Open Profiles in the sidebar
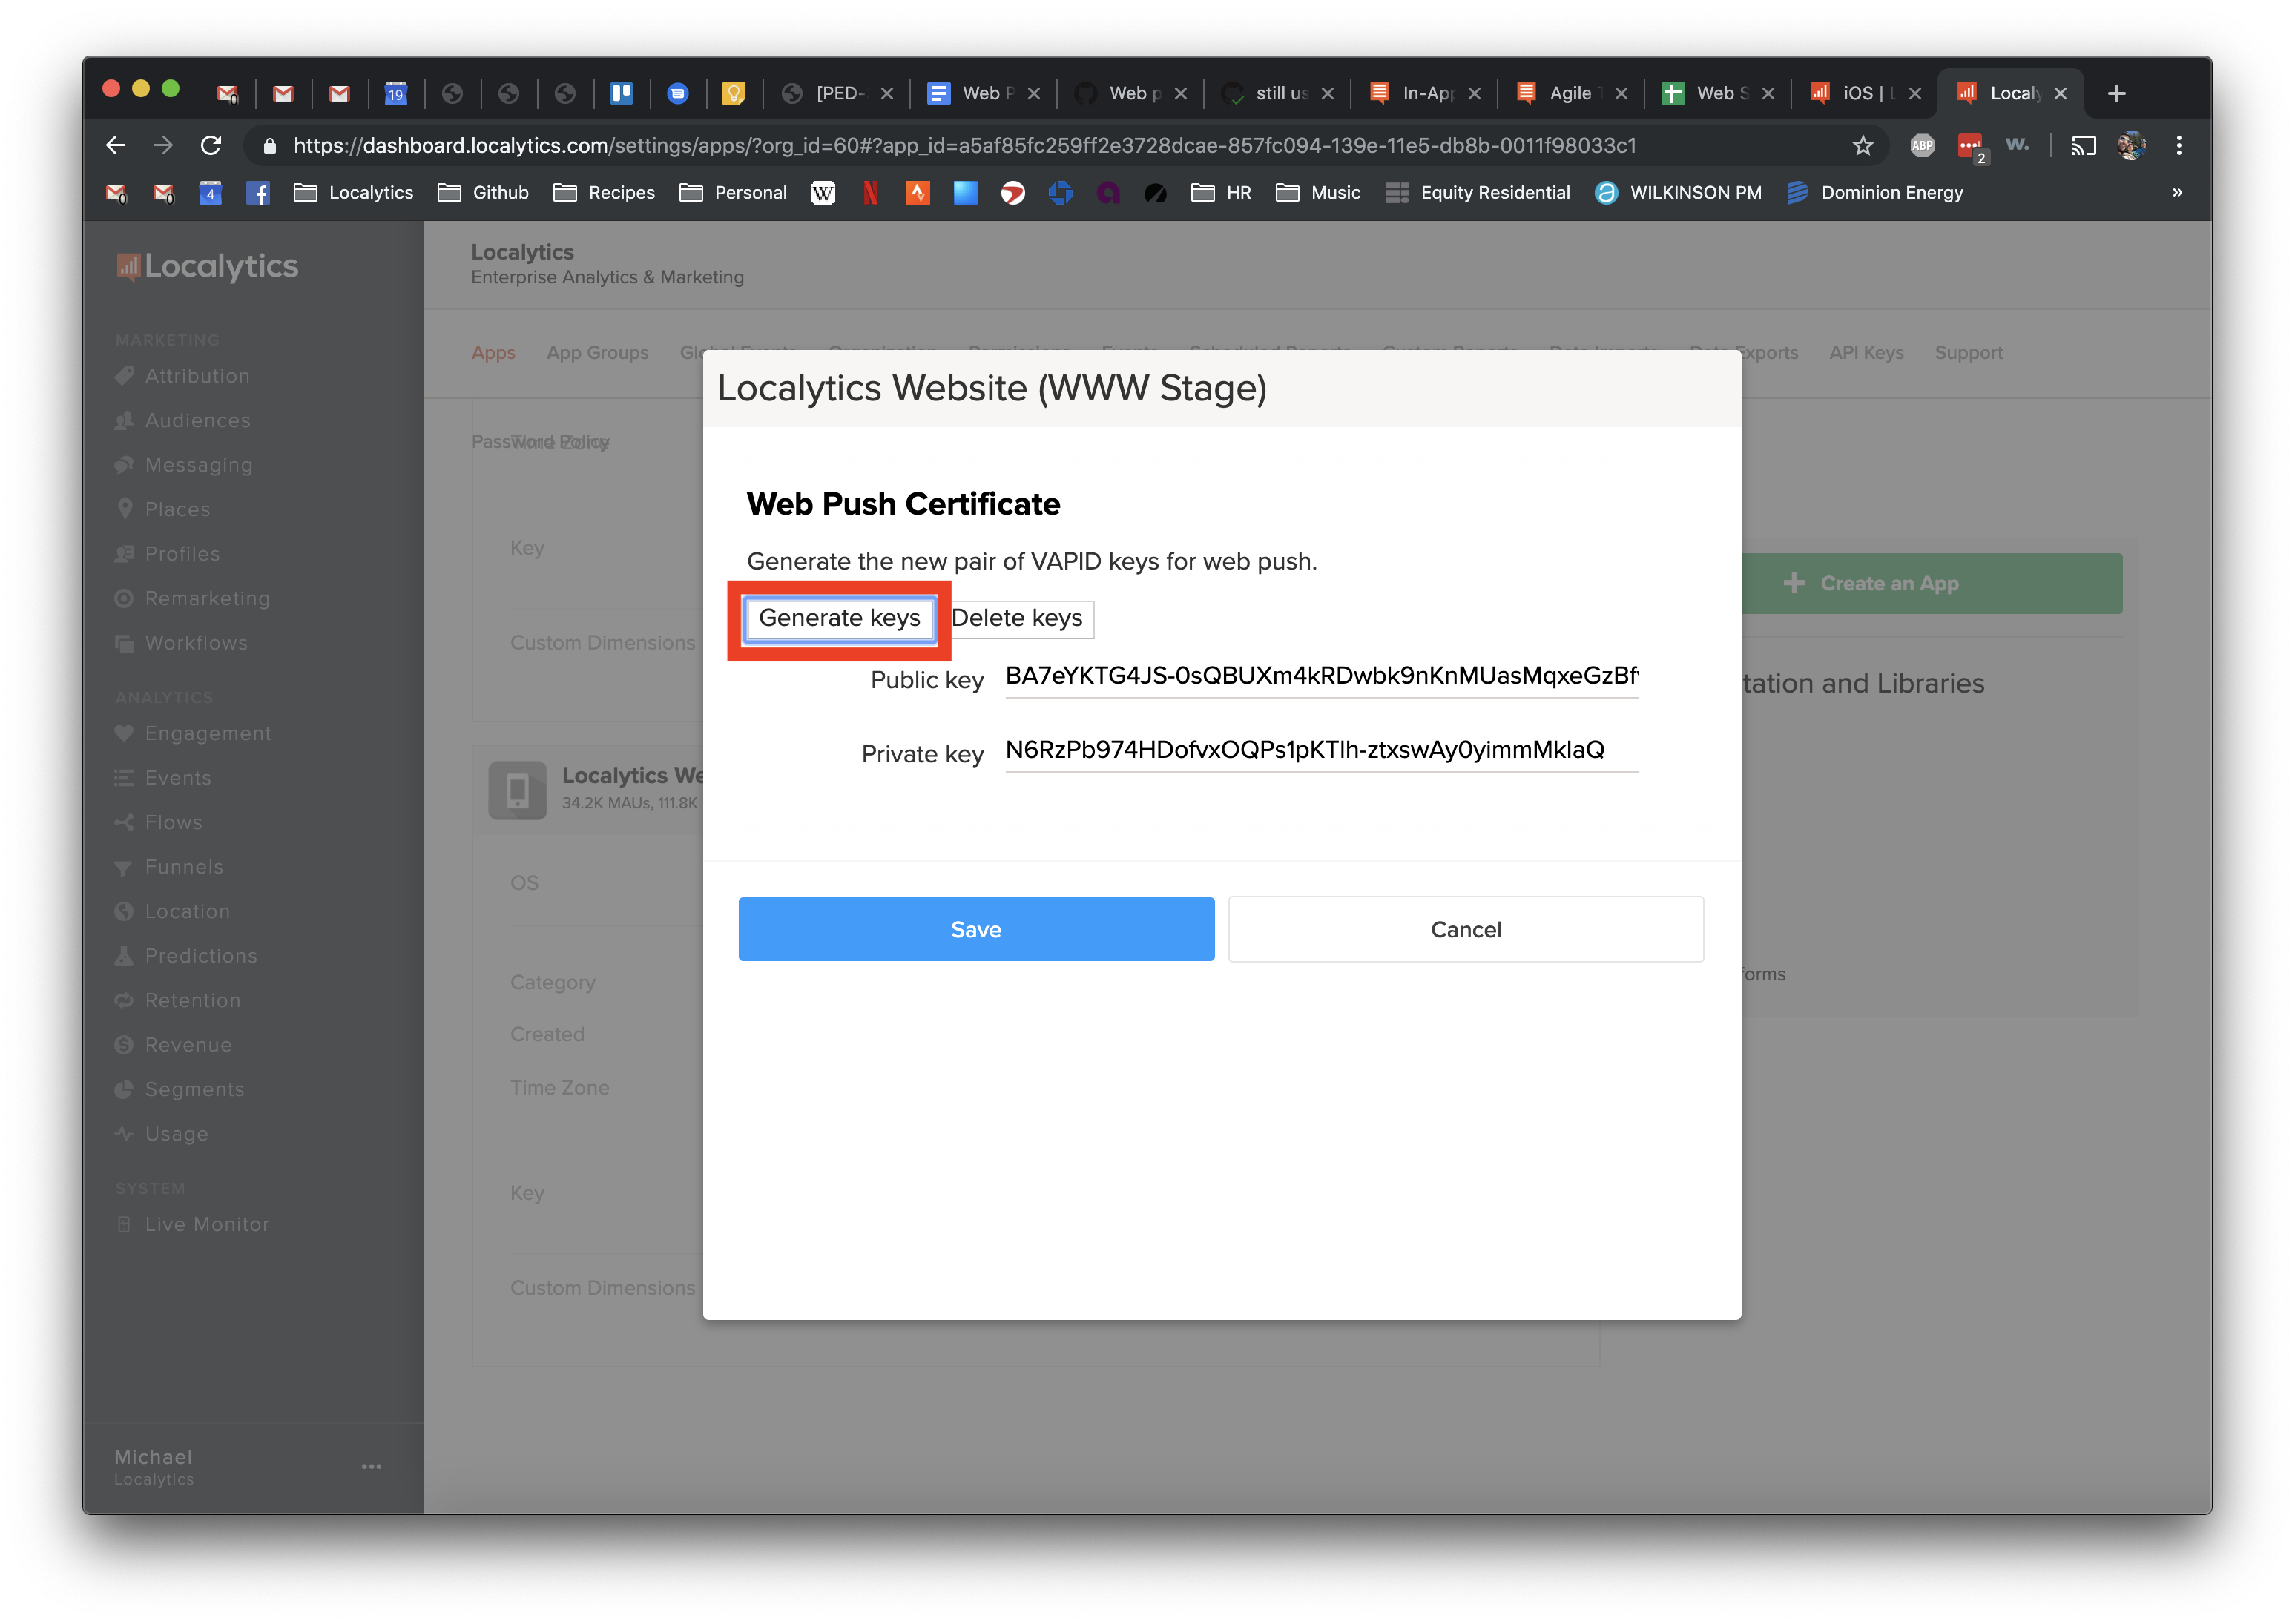This screenshot has height=1624, width=2295. (x=167, y=554)
